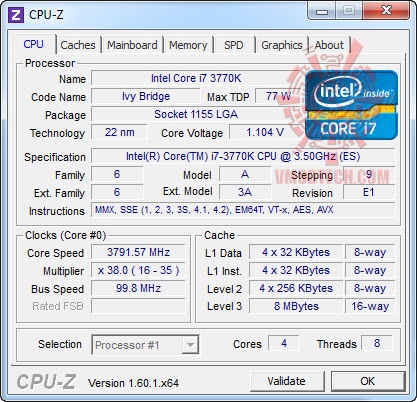Click the Processor selection dropdown arrow

click(x=190, y=345)
